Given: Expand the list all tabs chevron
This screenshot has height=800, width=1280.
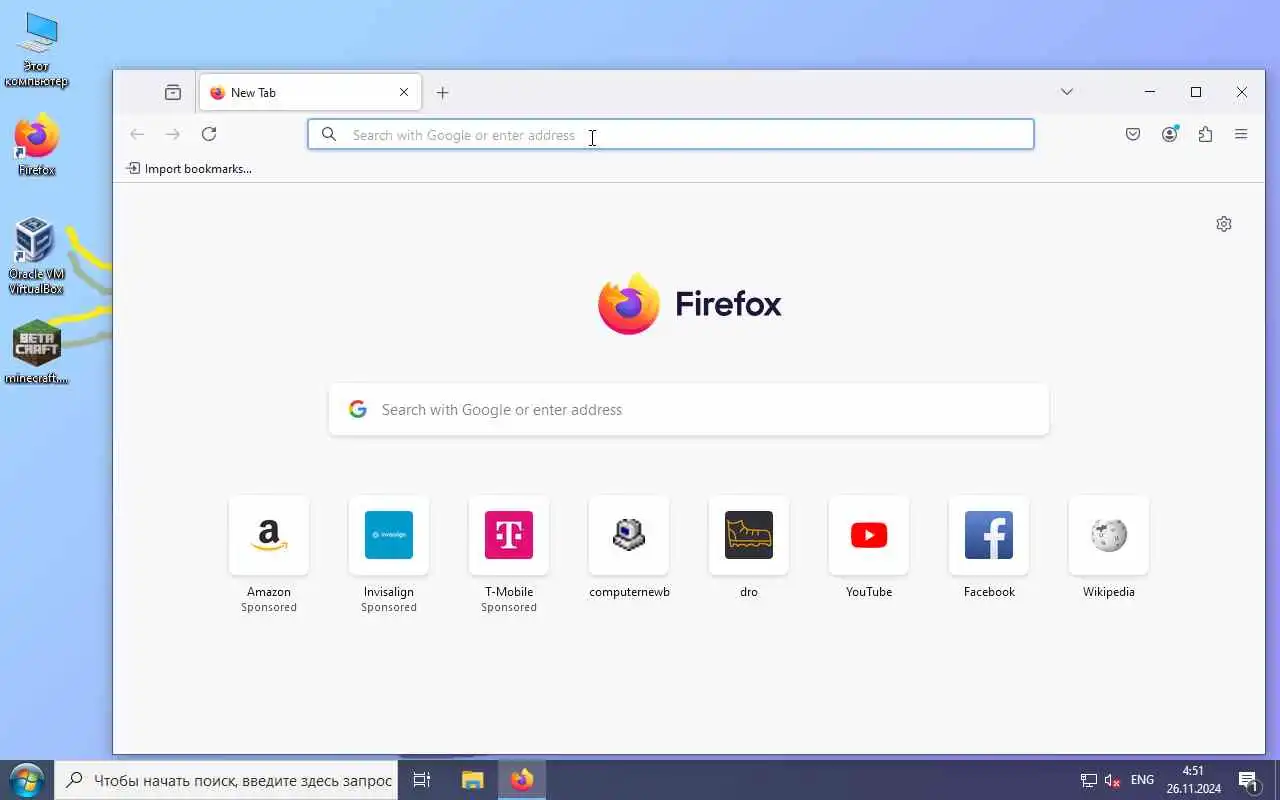Looking at the screenshot, I should [x=1067, y=92].
